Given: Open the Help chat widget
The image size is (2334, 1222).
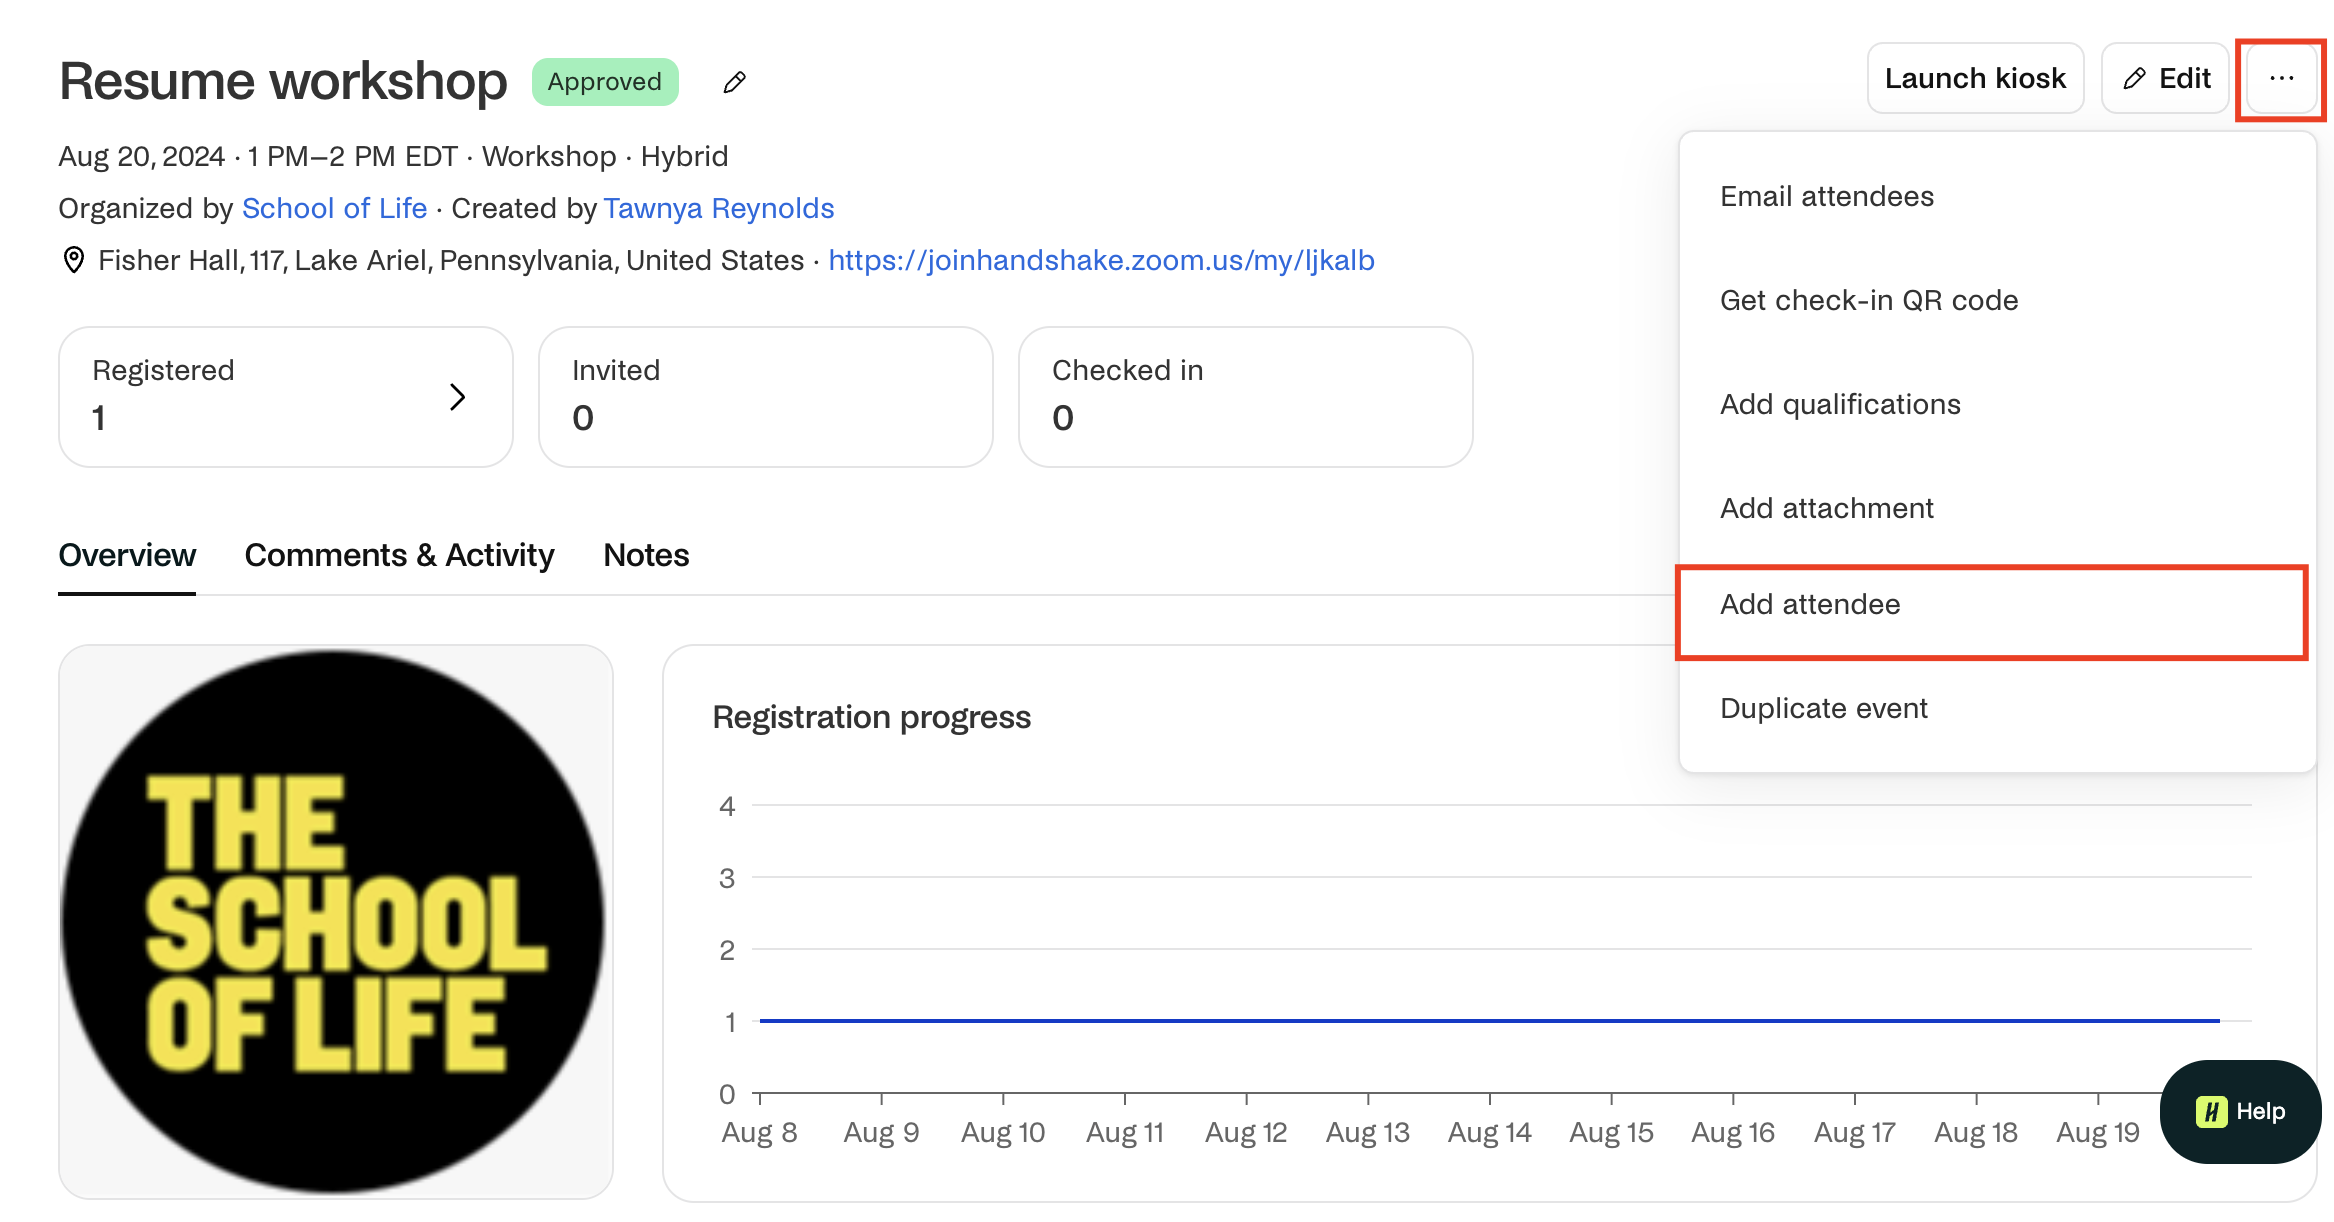Looking at the screenshot, I should 2239,1111.
